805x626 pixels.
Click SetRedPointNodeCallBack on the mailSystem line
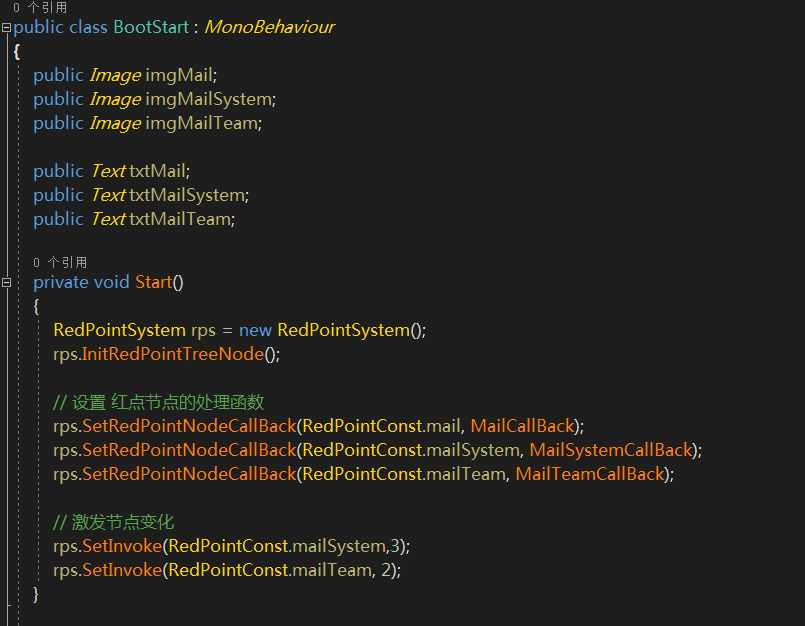tap(189, 450)
